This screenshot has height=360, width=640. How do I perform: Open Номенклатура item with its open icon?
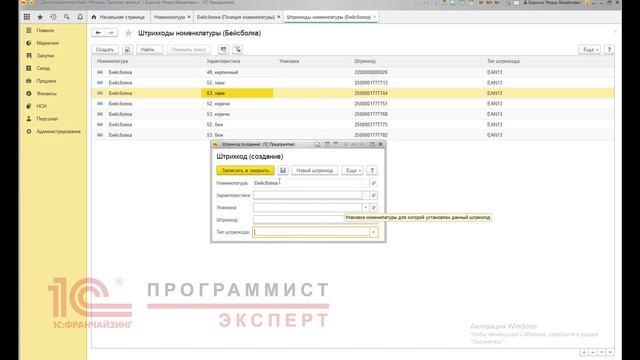coord(373,183)
